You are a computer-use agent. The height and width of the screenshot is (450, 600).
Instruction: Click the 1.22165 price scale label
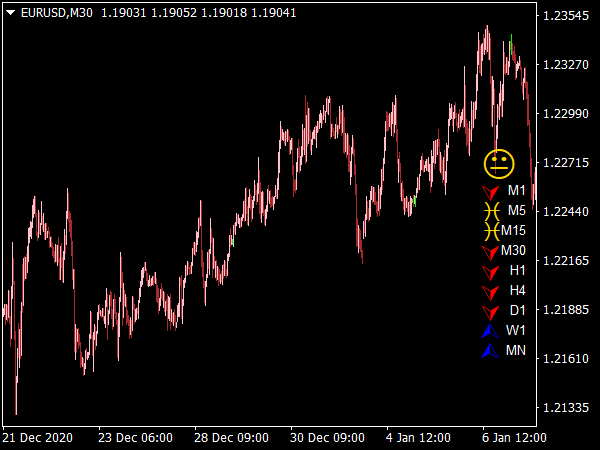coord(566,261)
